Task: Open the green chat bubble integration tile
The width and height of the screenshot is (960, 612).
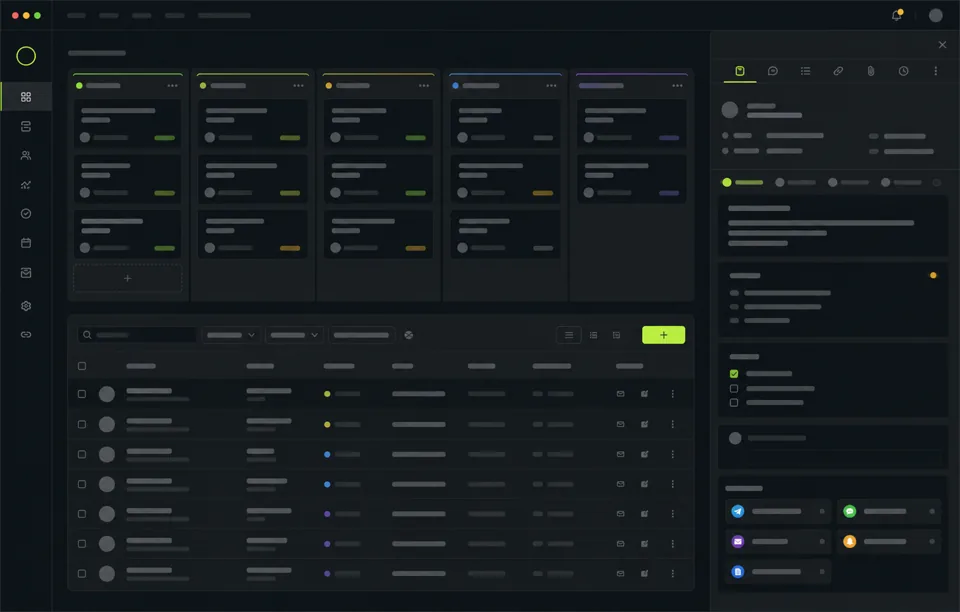Action: point(889,511)
